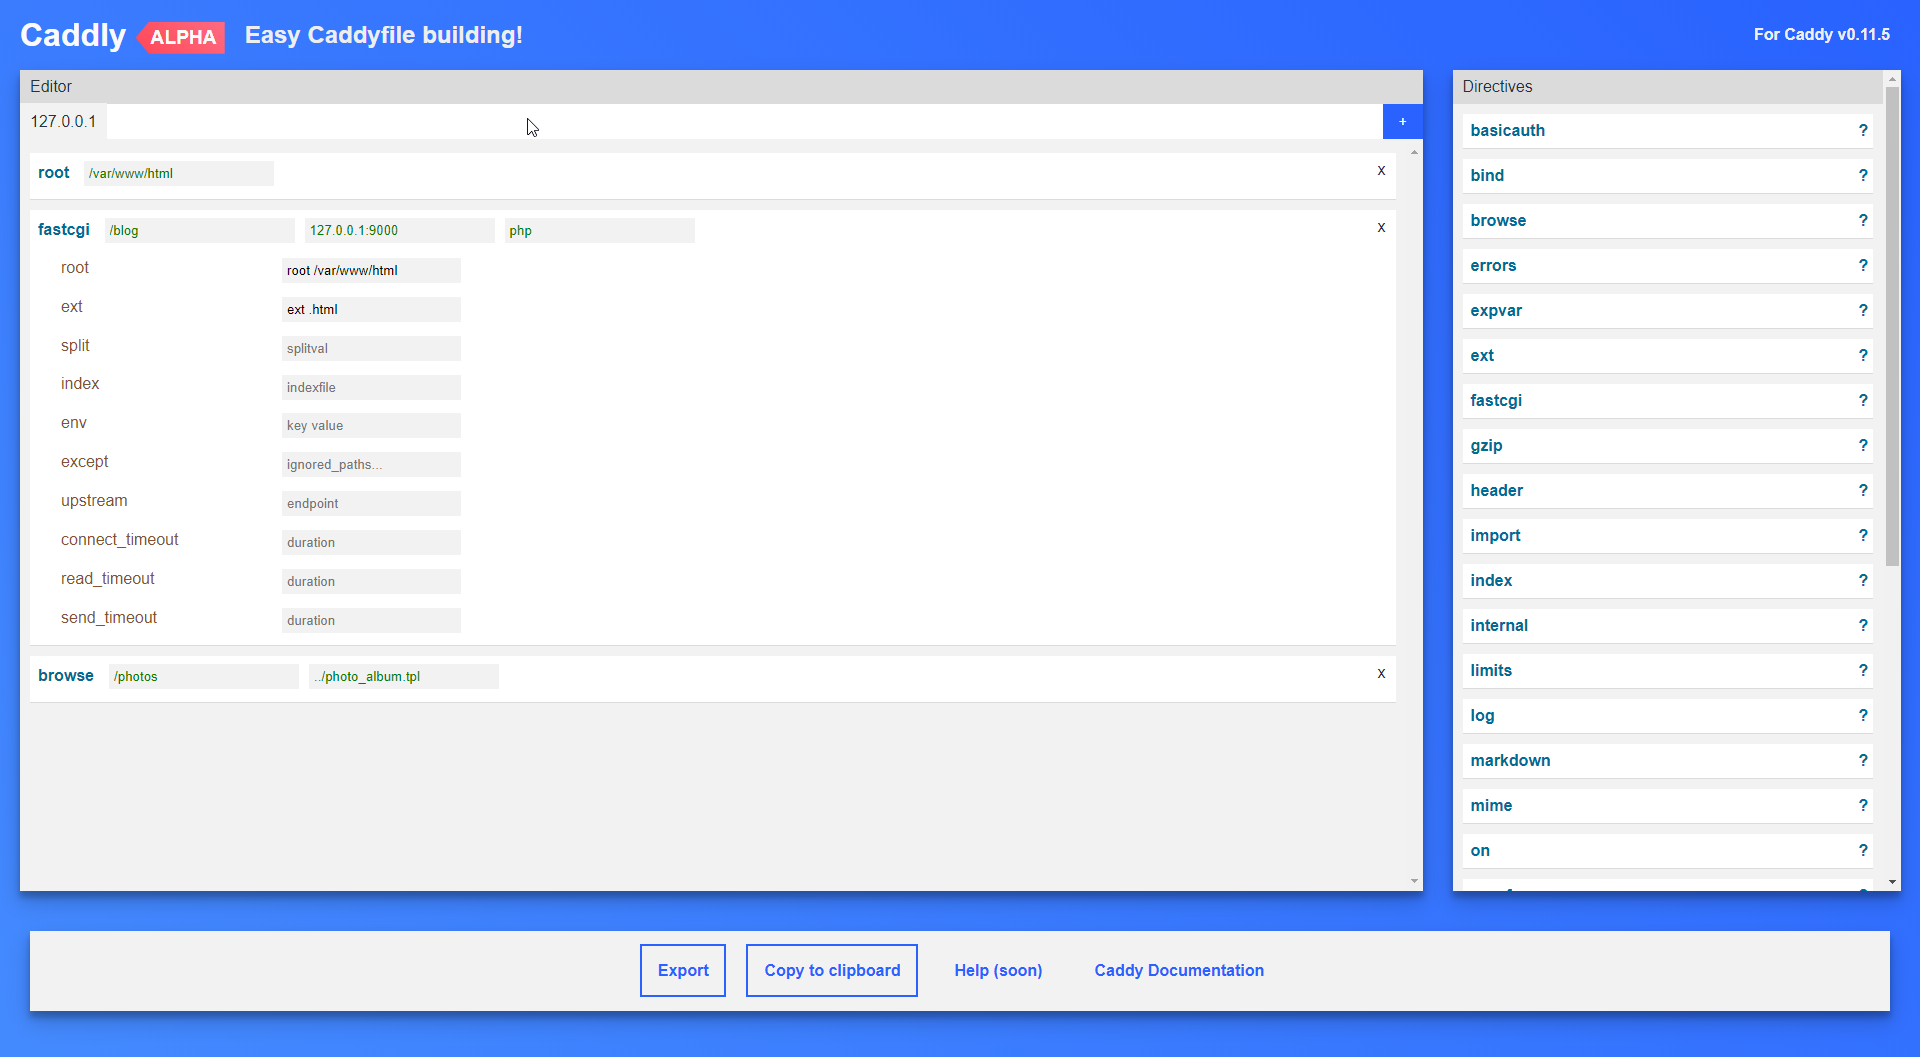
Task: Open help for mime directive
Action: pos(1863,805)
